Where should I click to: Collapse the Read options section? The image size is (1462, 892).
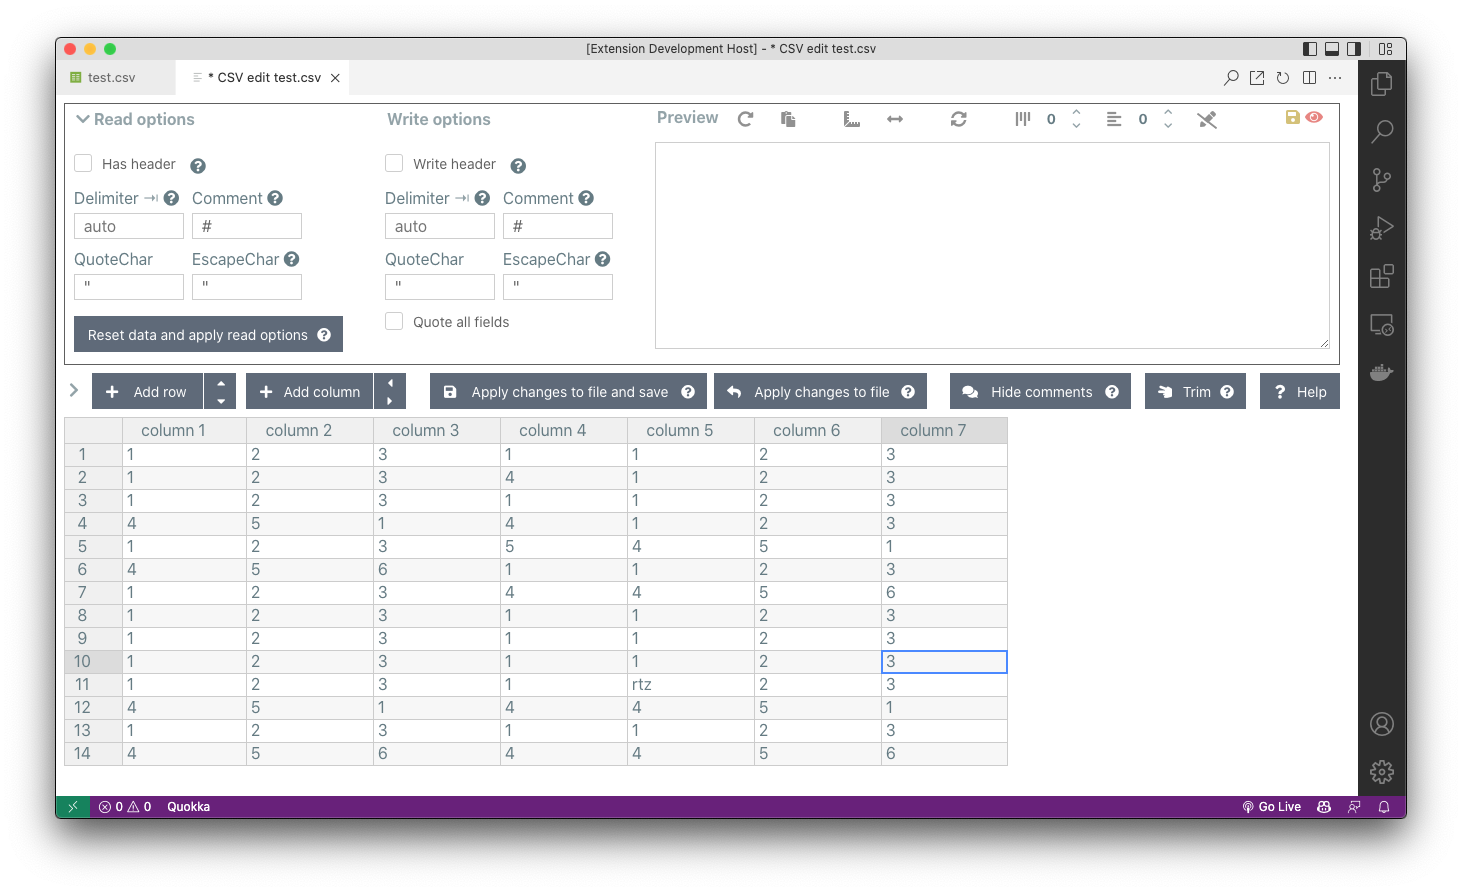click(83, 118)
